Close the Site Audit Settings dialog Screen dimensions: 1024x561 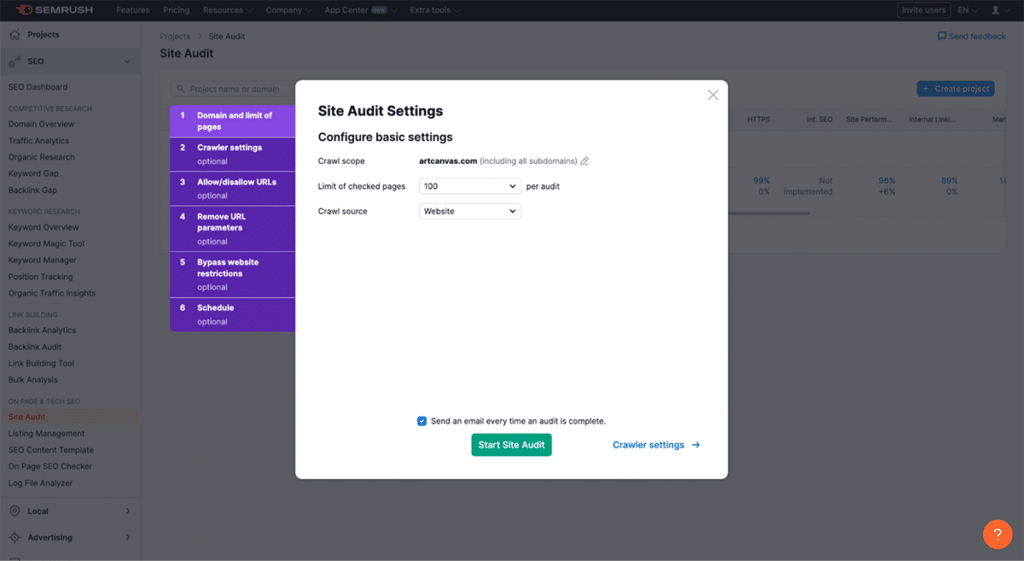pyautogui.click(x=712, y=95)
